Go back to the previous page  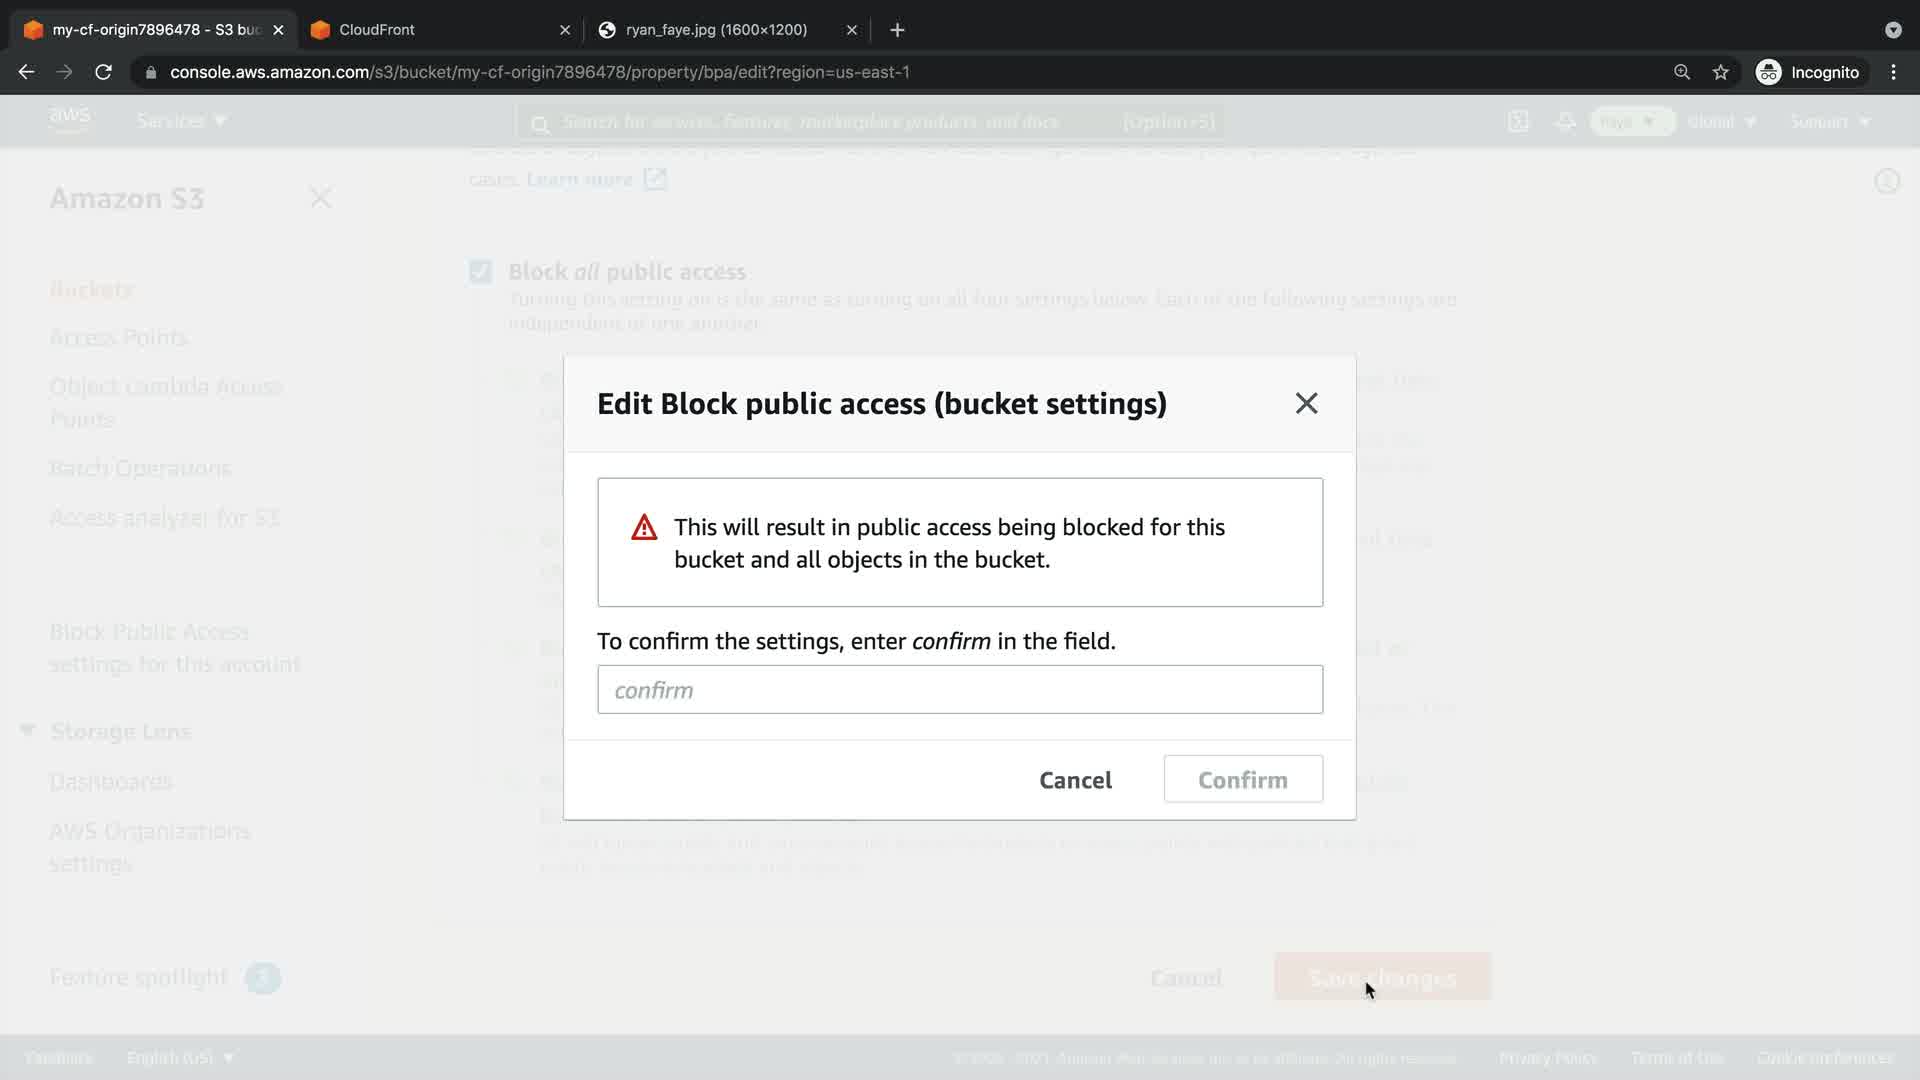pos(27,72)
